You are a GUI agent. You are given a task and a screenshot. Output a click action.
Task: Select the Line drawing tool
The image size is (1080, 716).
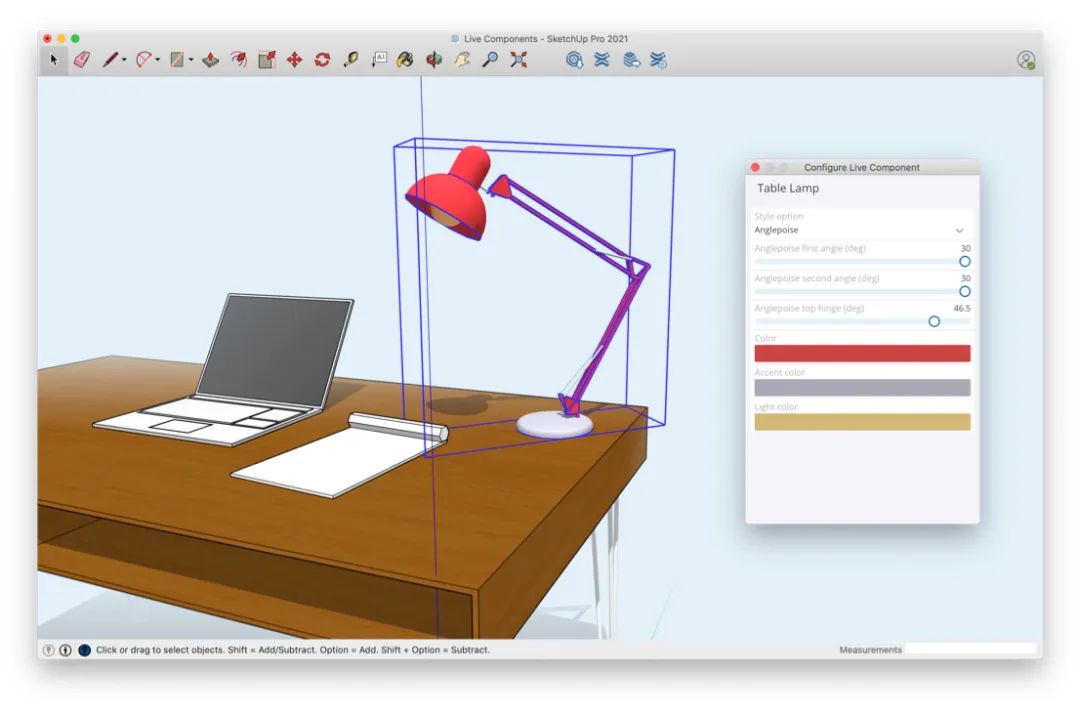pyautogui.click(x=109, y=59)
